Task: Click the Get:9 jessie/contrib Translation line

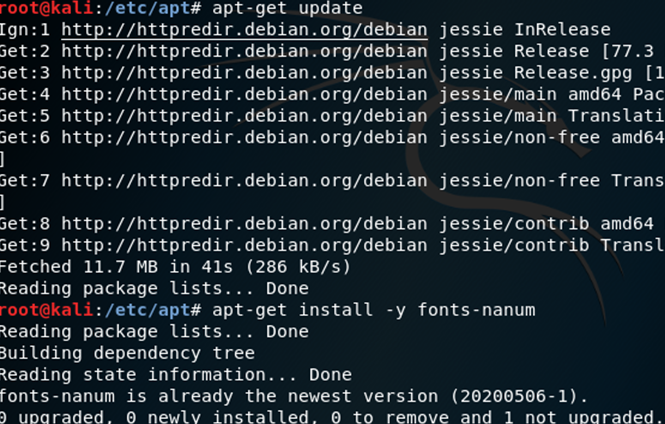Action: [332, 245]
